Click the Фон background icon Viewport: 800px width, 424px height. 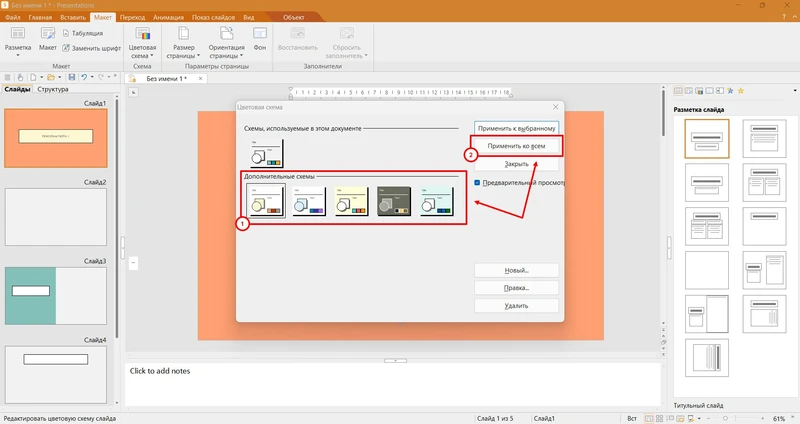point(260,39)
